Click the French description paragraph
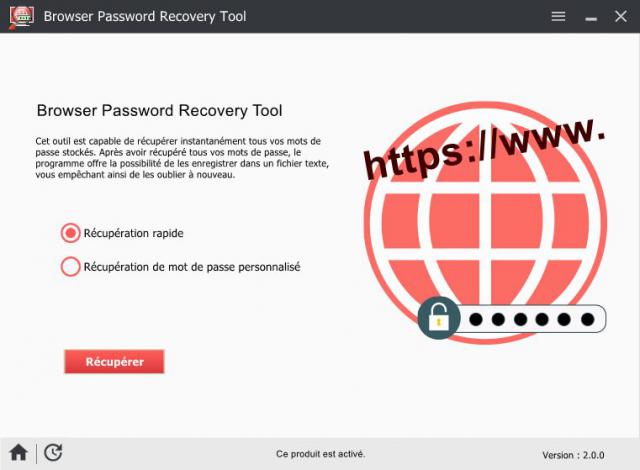Image resolution: width=640 pixels, height=470 pixels. pyautogui.click(x=182, y=158)
